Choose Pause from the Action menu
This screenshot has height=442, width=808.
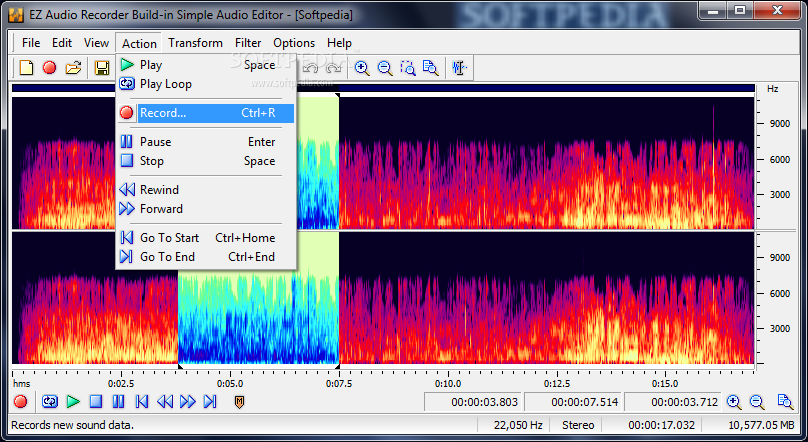pos(206,142)
